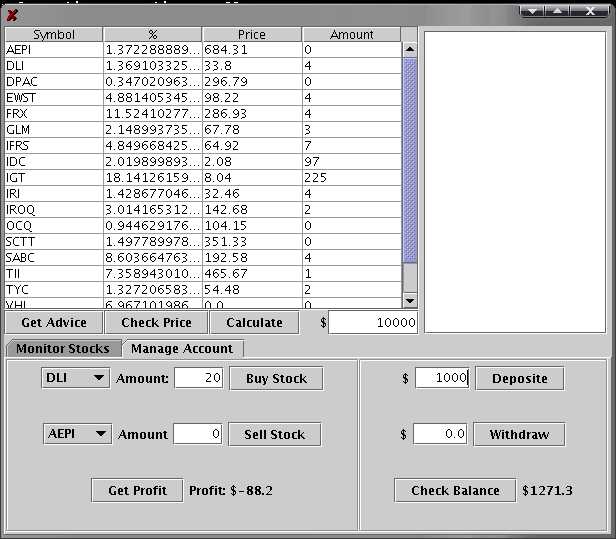The width and height of the screenshot is (616, 539).
Task: Select the Manage Account tab
Action: pyautogui.click(x=182, y=348)
